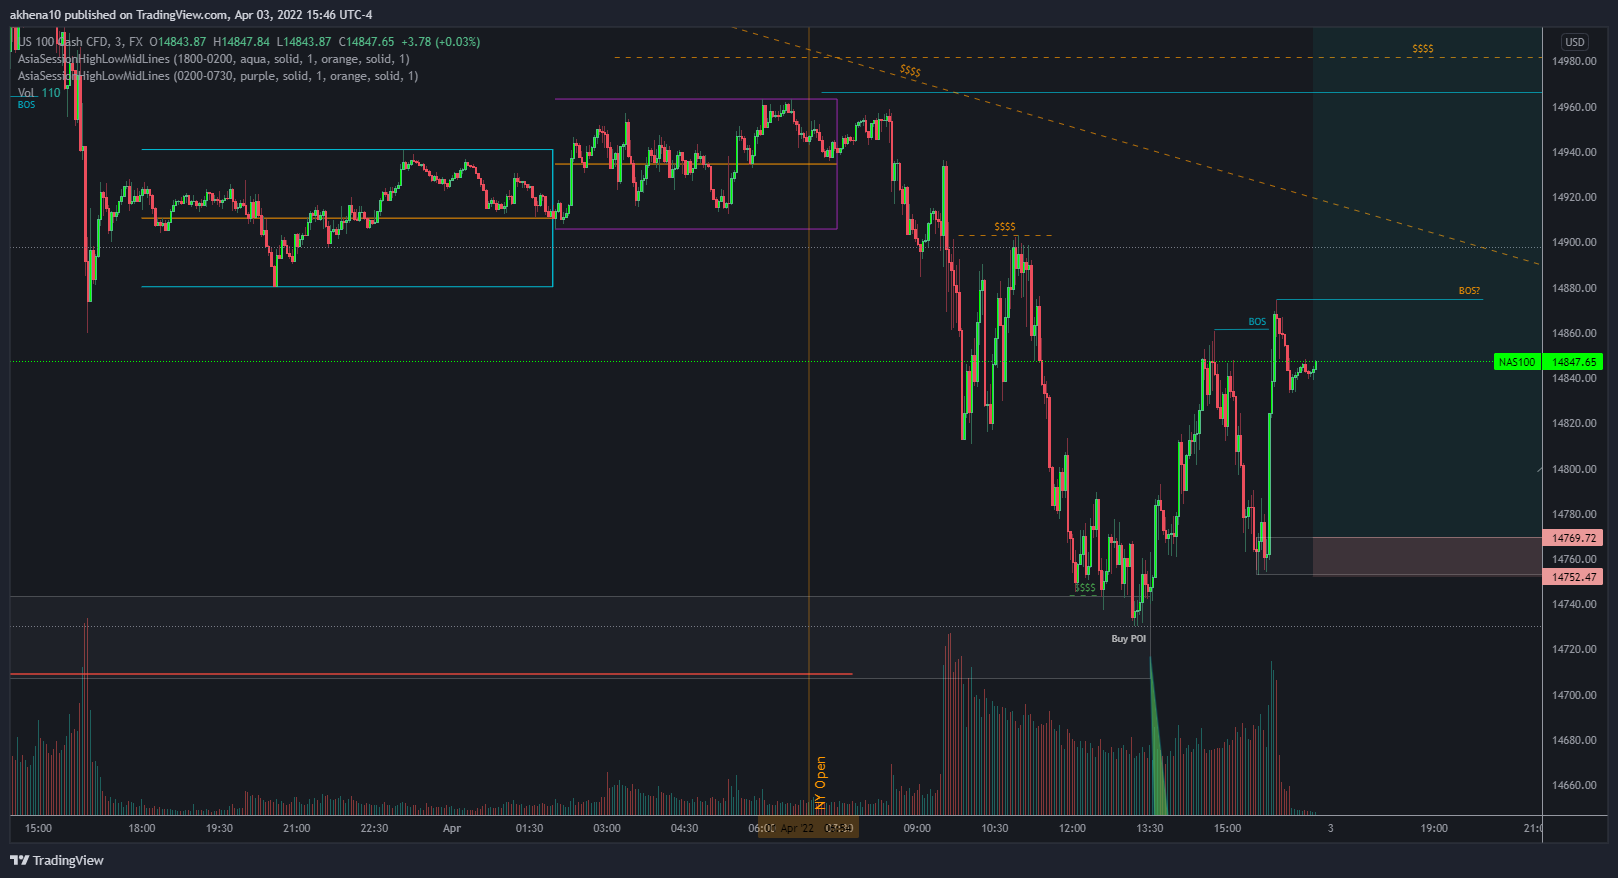The image size is (1618, 878).
Task: Click the 03:00 time axis label
Action: tap(607, 828)
